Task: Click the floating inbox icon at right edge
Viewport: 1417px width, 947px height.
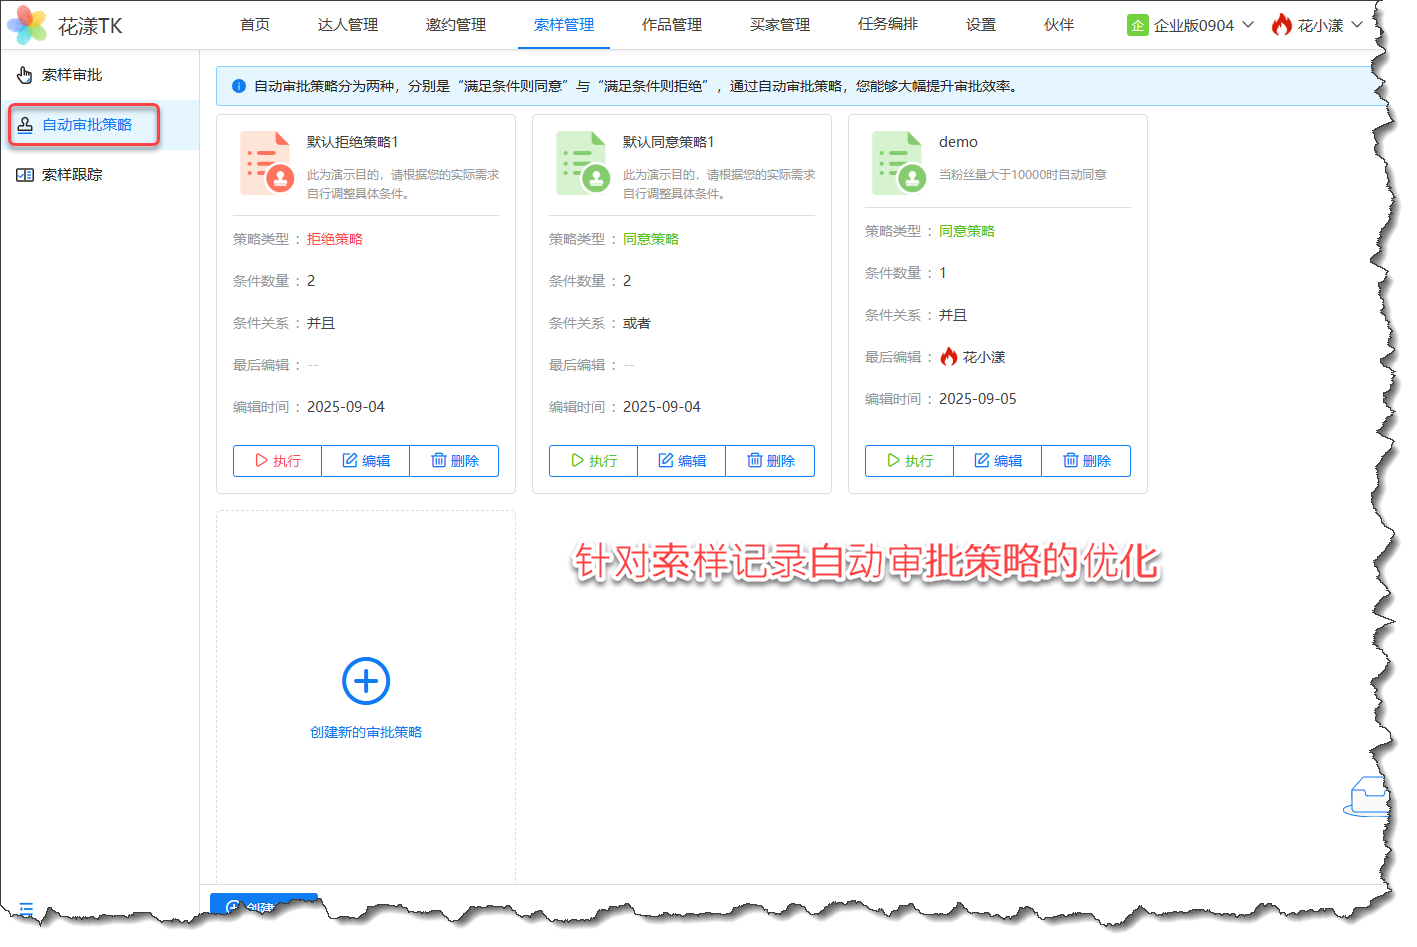Action: tap(1368, 797)
